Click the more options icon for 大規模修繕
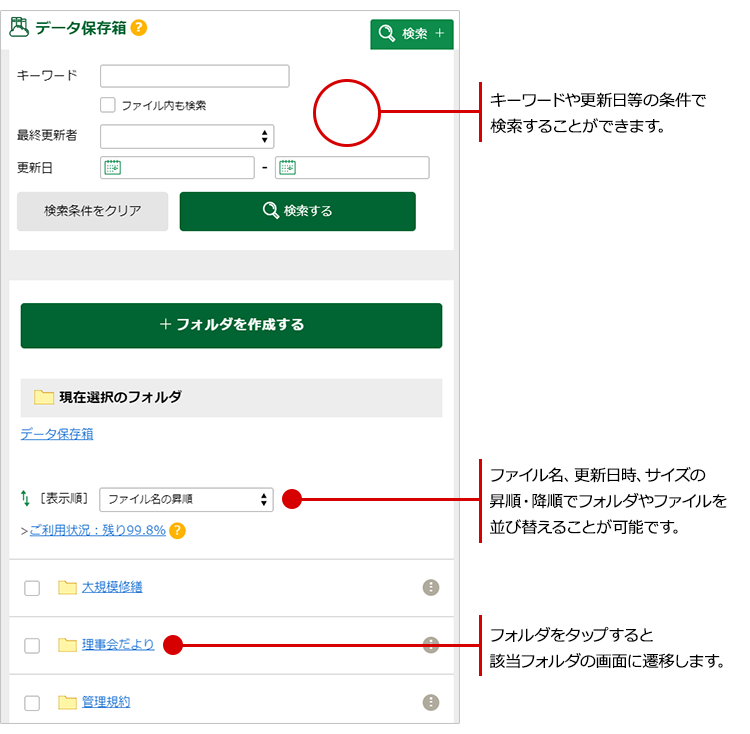The image size is (750, 734). pos(431,588)
